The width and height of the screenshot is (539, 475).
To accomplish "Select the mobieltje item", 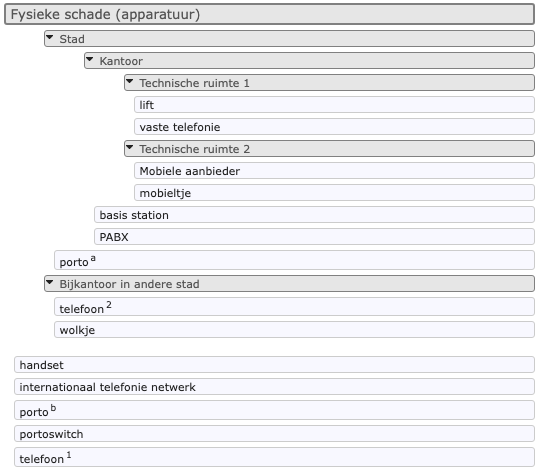I will pyautogui.click(x=334, y=192).
